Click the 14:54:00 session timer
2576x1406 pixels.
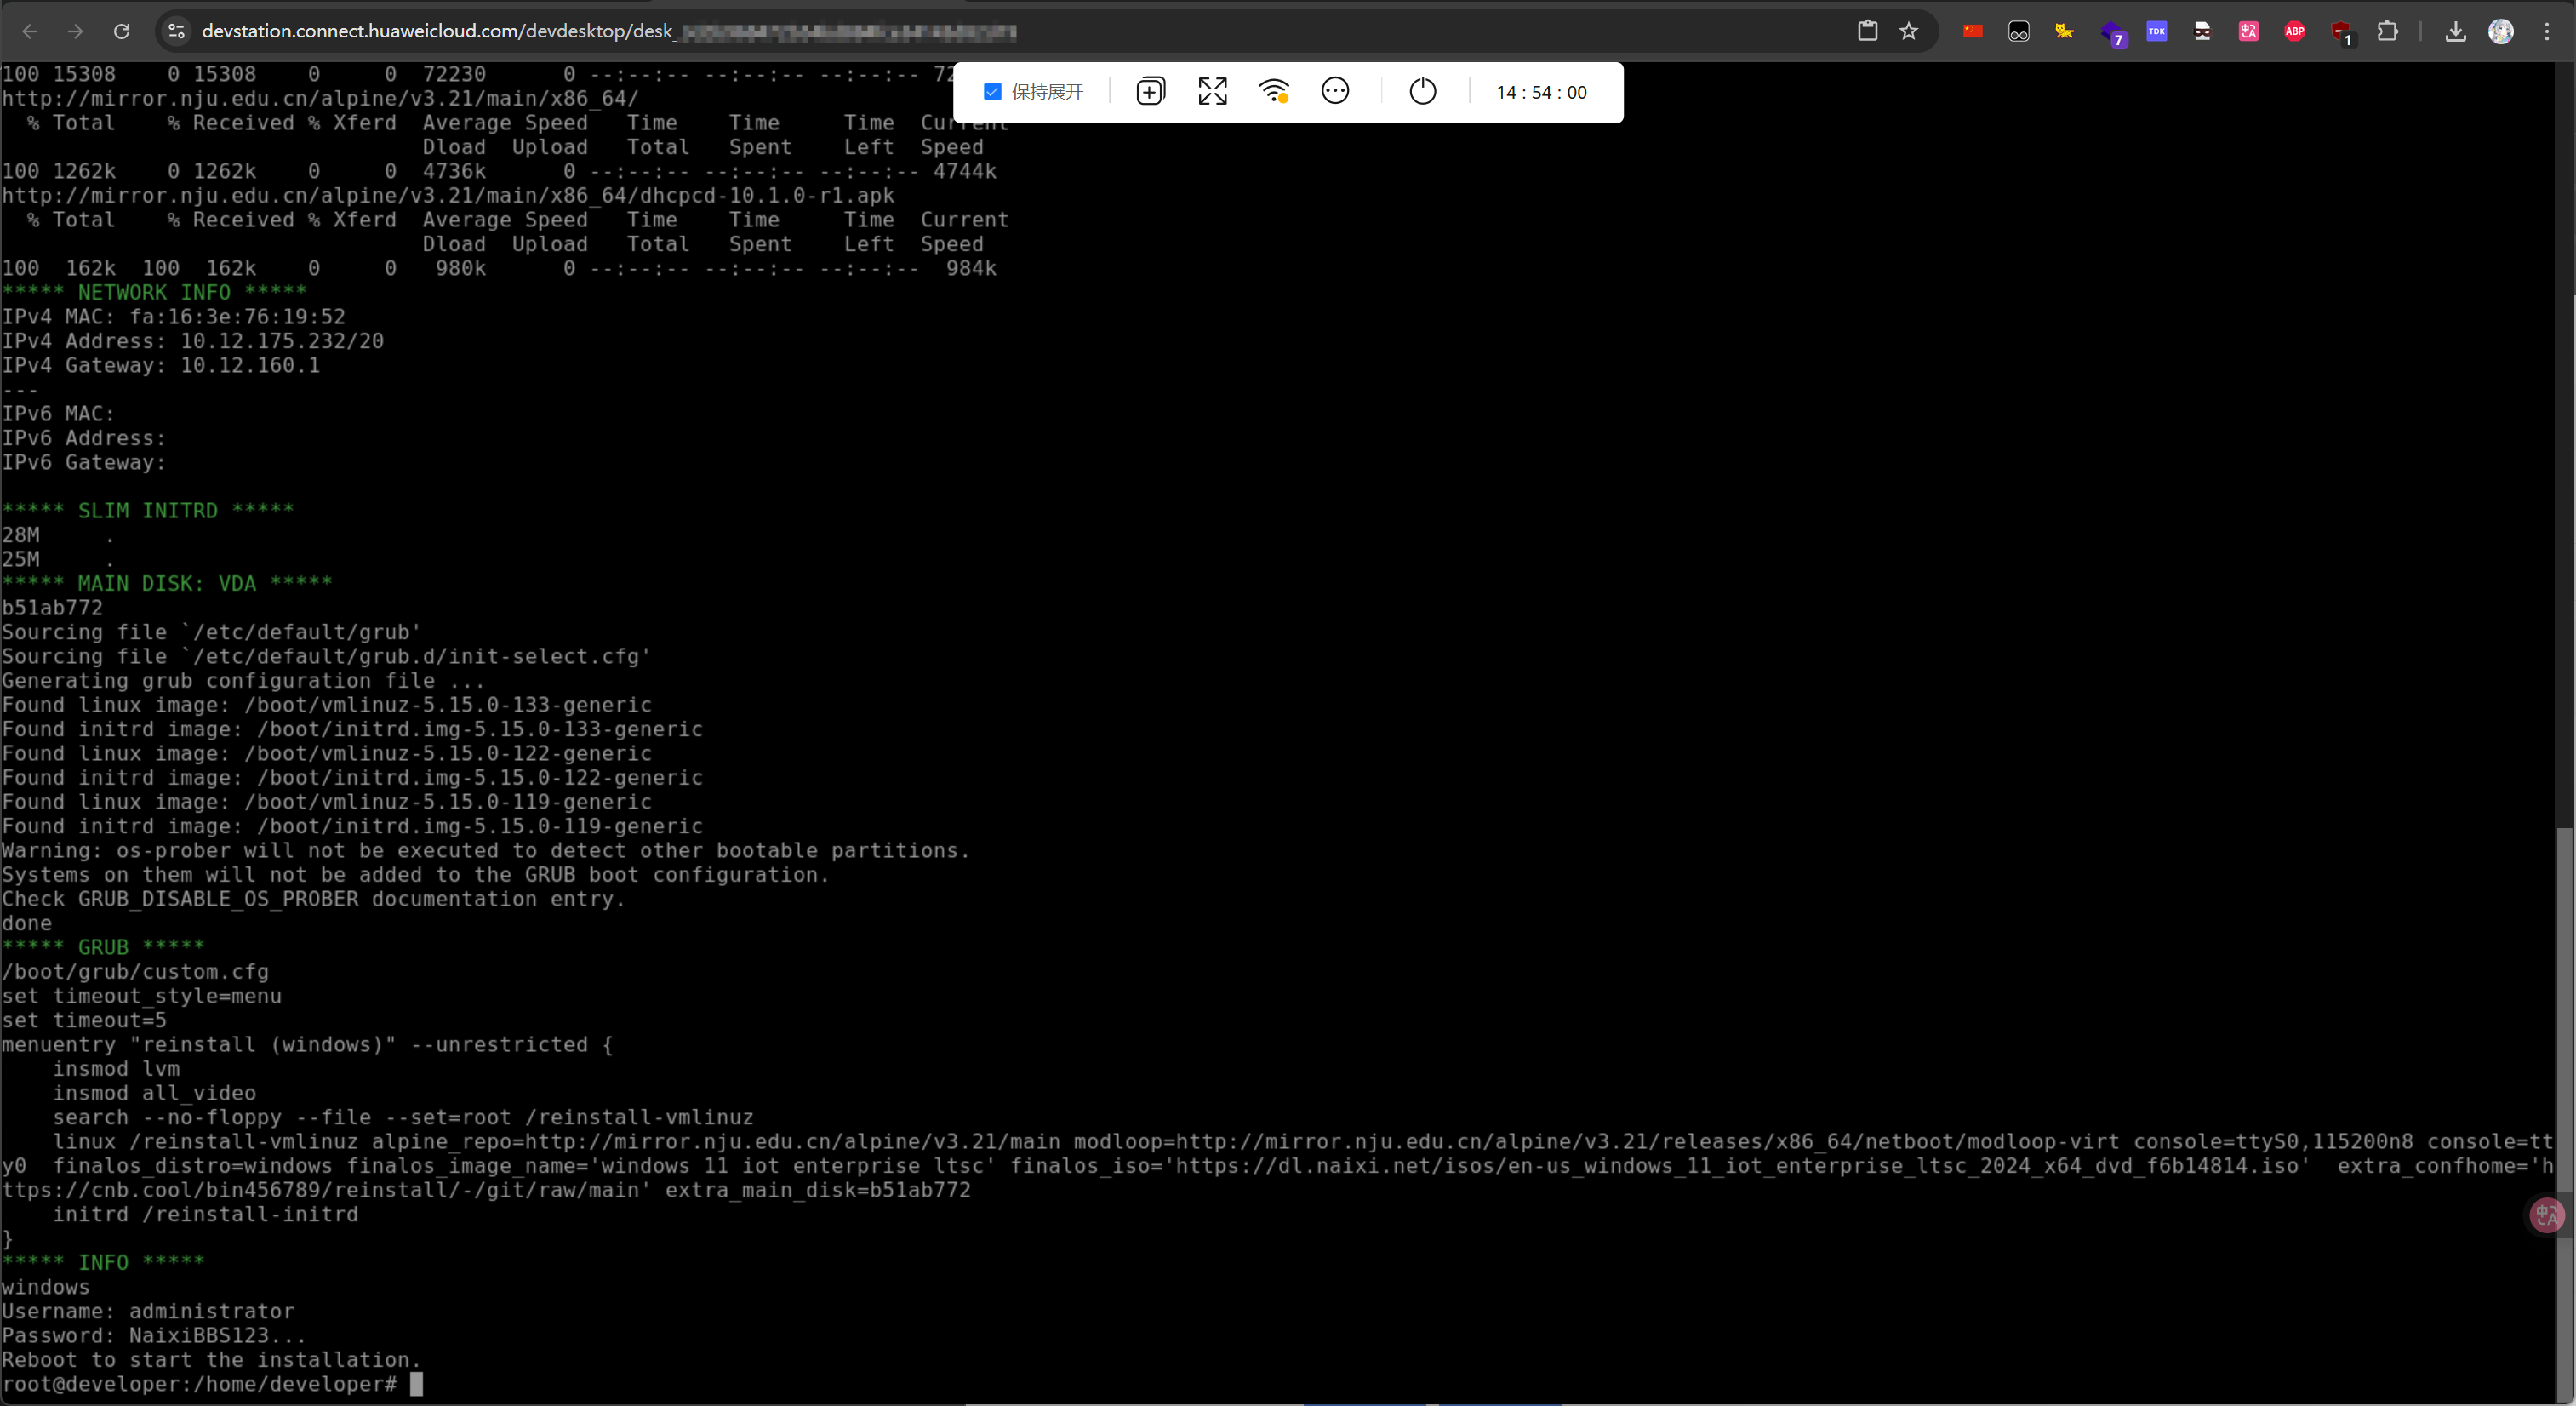(1541, 93)
